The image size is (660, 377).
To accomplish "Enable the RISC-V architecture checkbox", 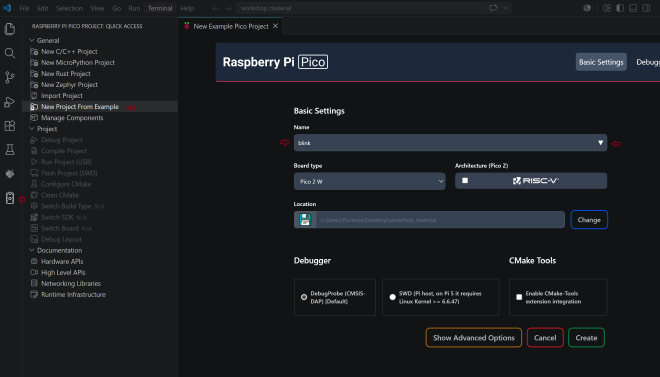I will click(x=465, y=181).
